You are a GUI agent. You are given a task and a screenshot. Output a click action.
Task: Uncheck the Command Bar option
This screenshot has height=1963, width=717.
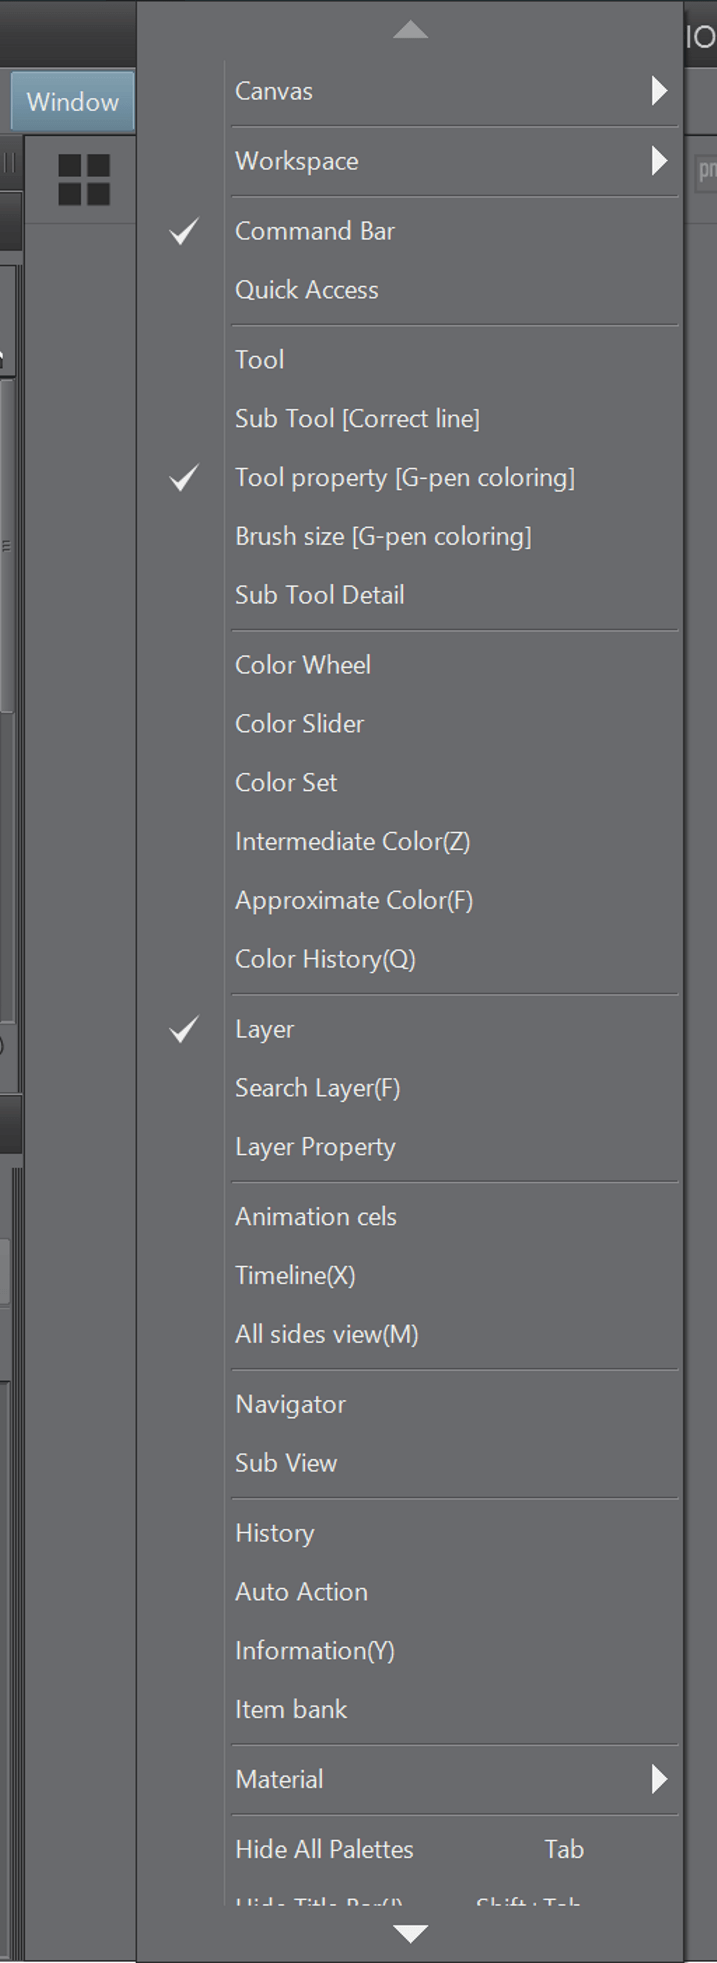click(315, 231)
